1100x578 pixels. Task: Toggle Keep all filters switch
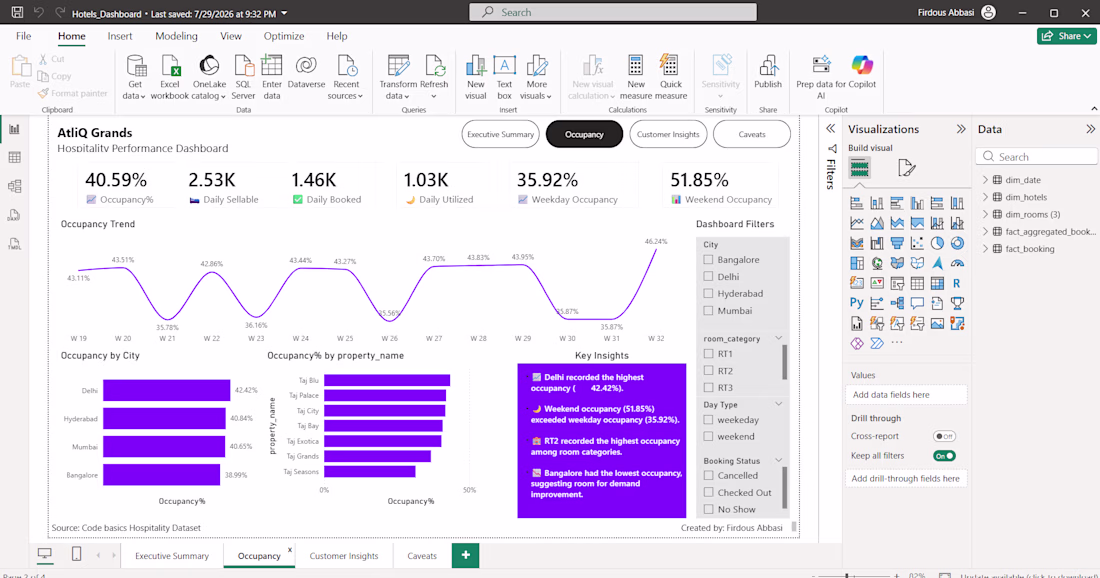coord(944,456)
